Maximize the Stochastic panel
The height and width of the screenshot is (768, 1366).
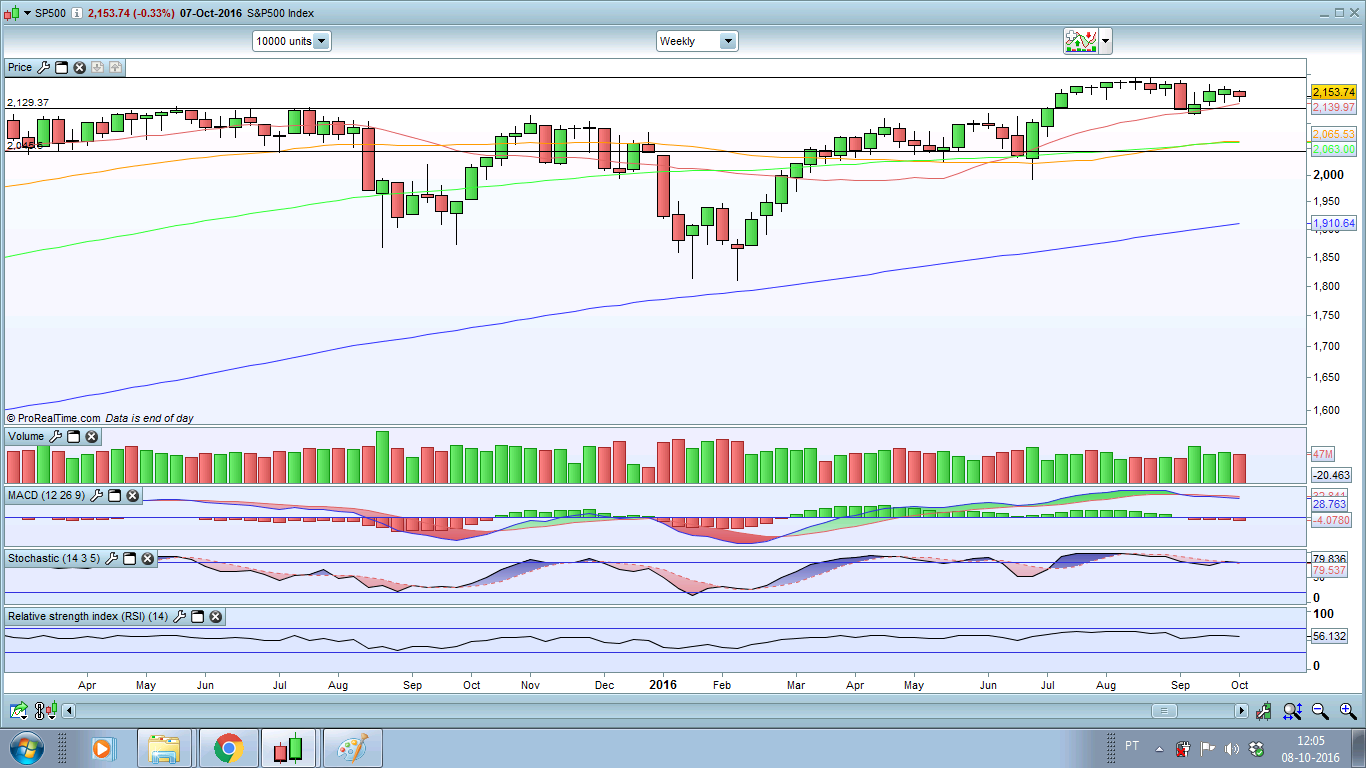[x=129, y=558]
